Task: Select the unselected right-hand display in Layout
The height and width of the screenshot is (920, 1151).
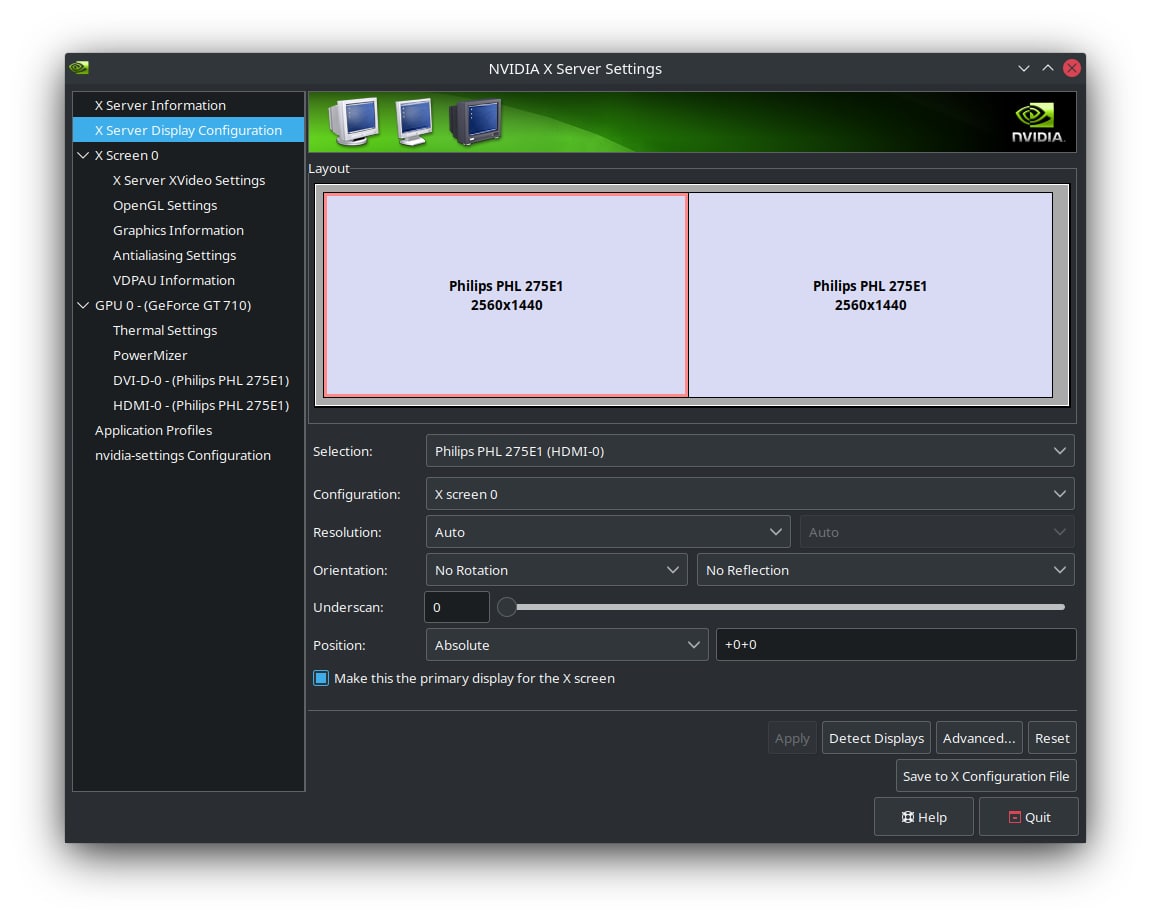Action: (x=871, y=294)
